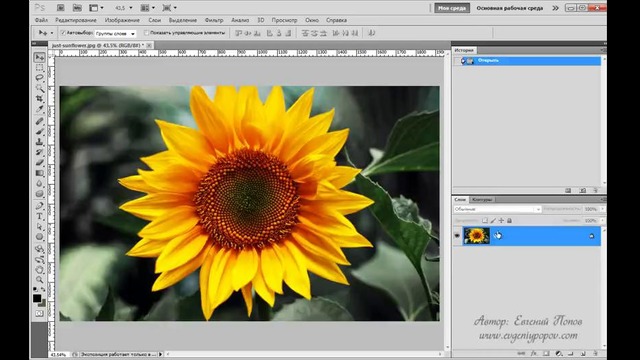Toggle lock position icon
Screen dimensions: 640x360
point(501,220)
